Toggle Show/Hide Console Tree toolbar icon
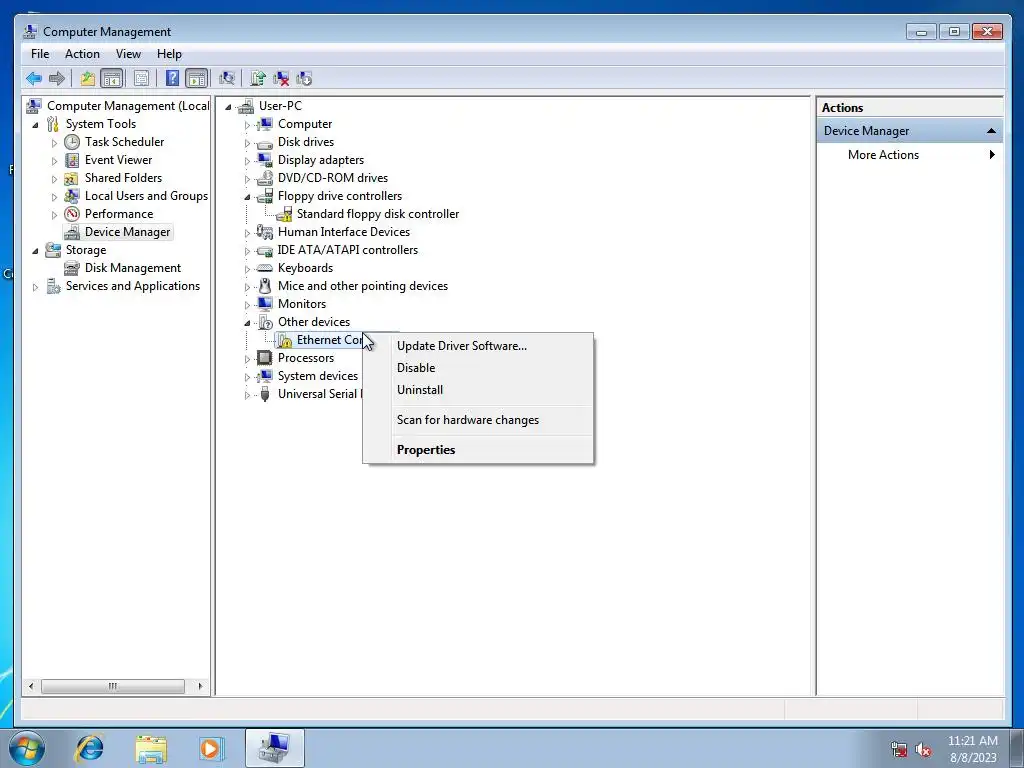The width and height of the screenshot is (1024, 768). pos(112,79)
